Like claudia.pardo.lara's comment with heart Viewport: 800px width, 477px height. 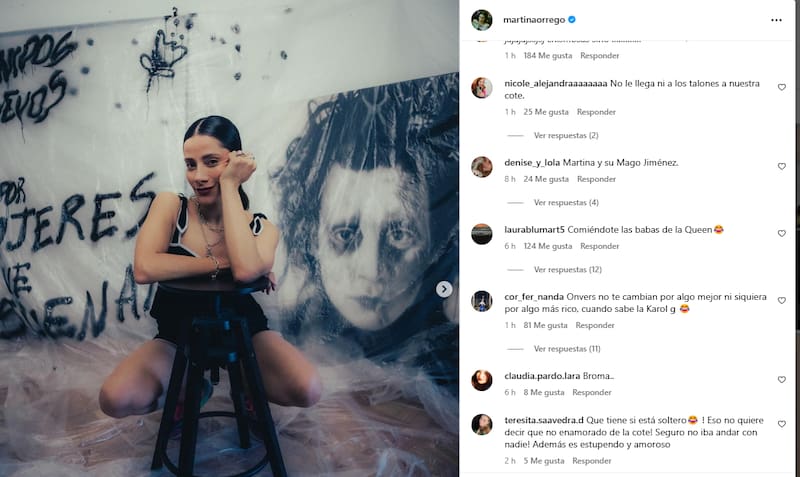point(782,380)
